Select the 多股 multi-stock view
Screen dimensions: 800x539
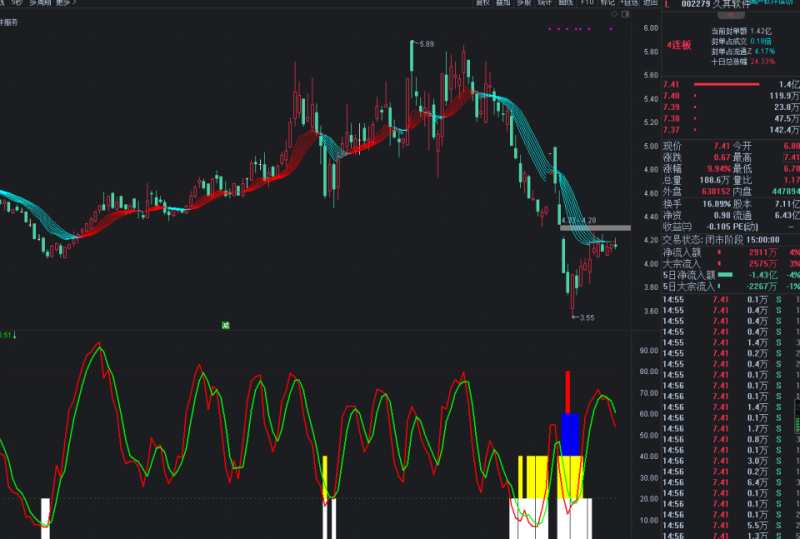click(524, 3)
